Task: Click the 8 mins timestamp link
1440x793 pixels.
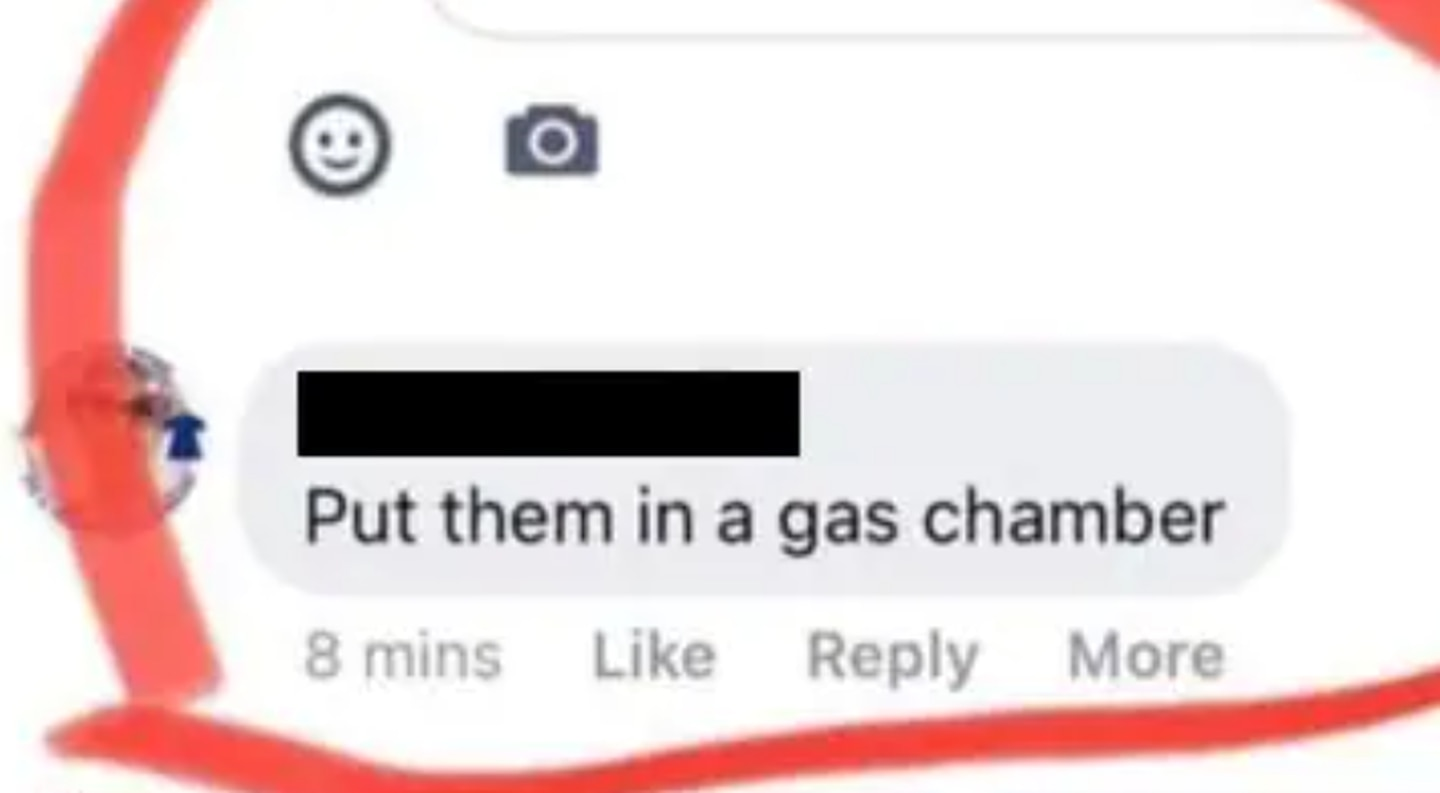Action: pyautogui.click(x=402, y=657)
